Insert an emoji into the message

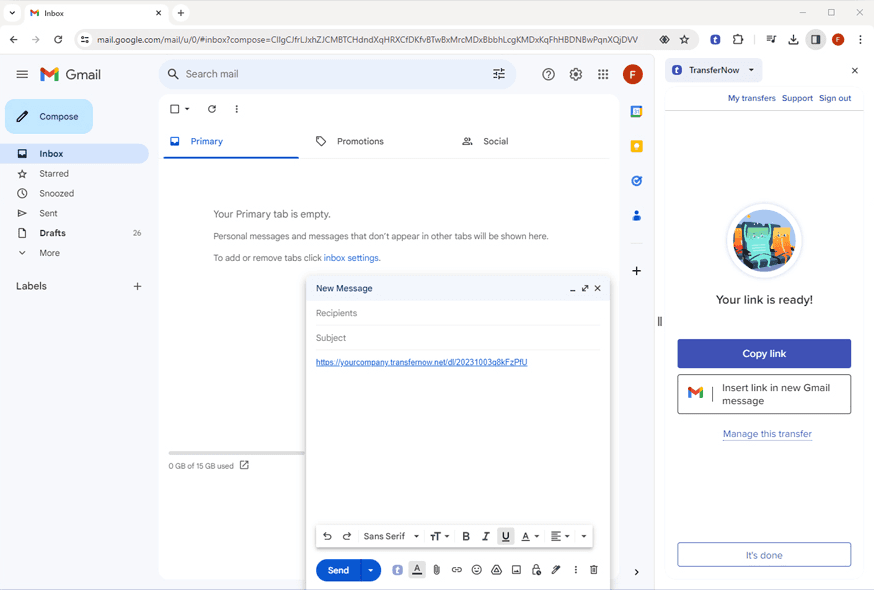click(x=476, y=569)
